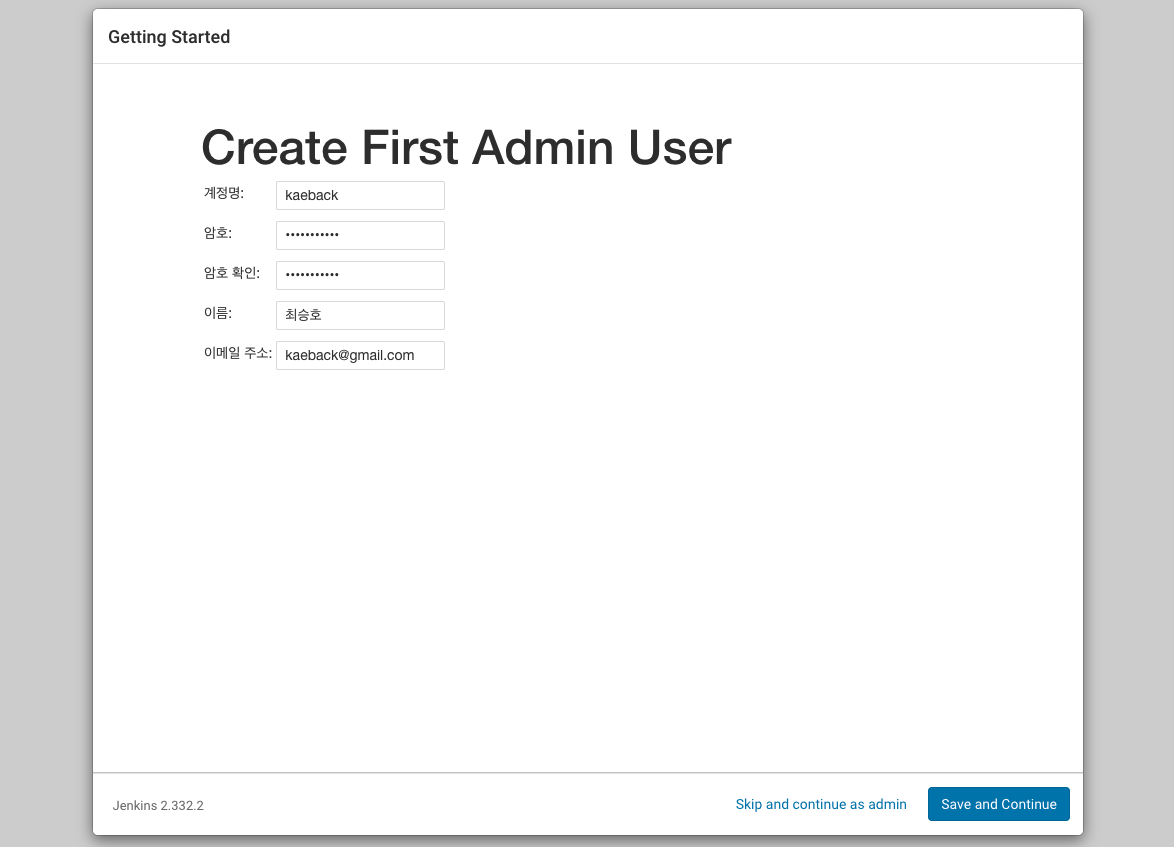
Task: Focus the 암호 password field
Action: [360, 235]
